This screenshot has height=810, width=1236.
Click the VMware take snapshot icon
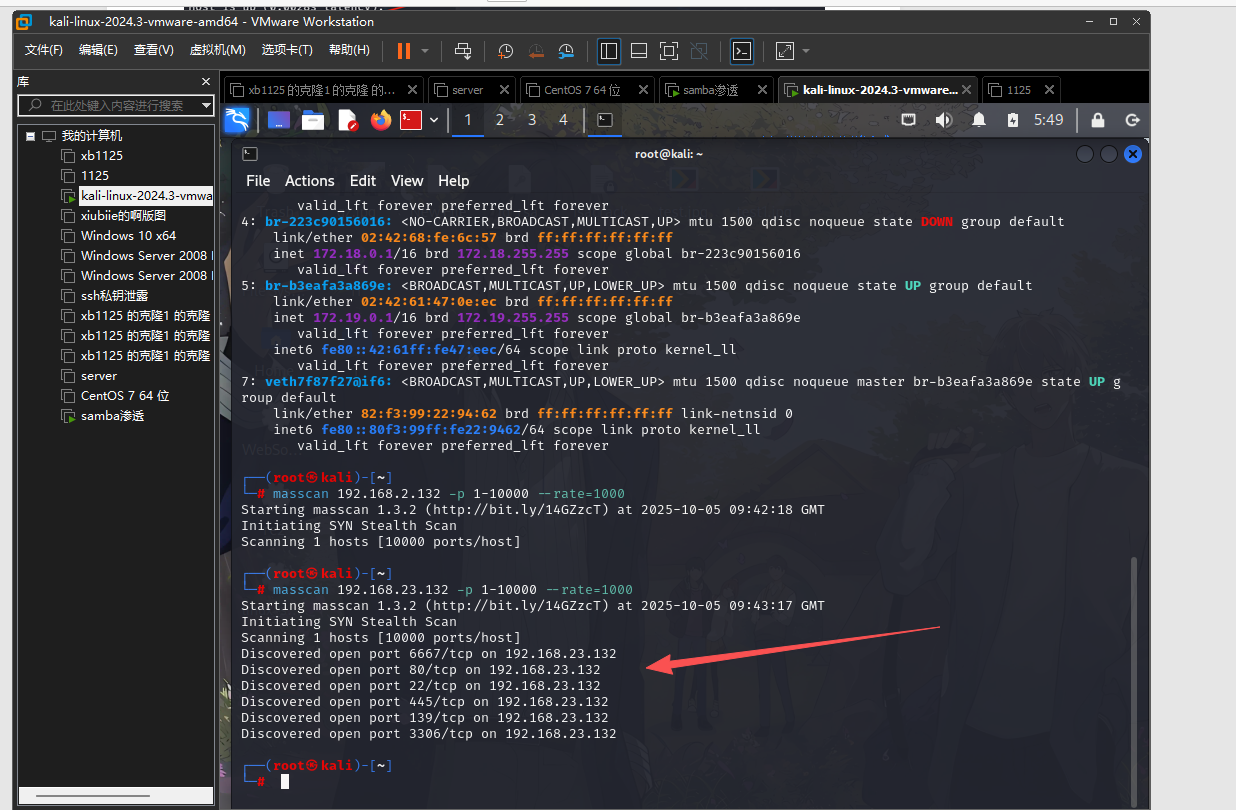[x=506, y=51]
